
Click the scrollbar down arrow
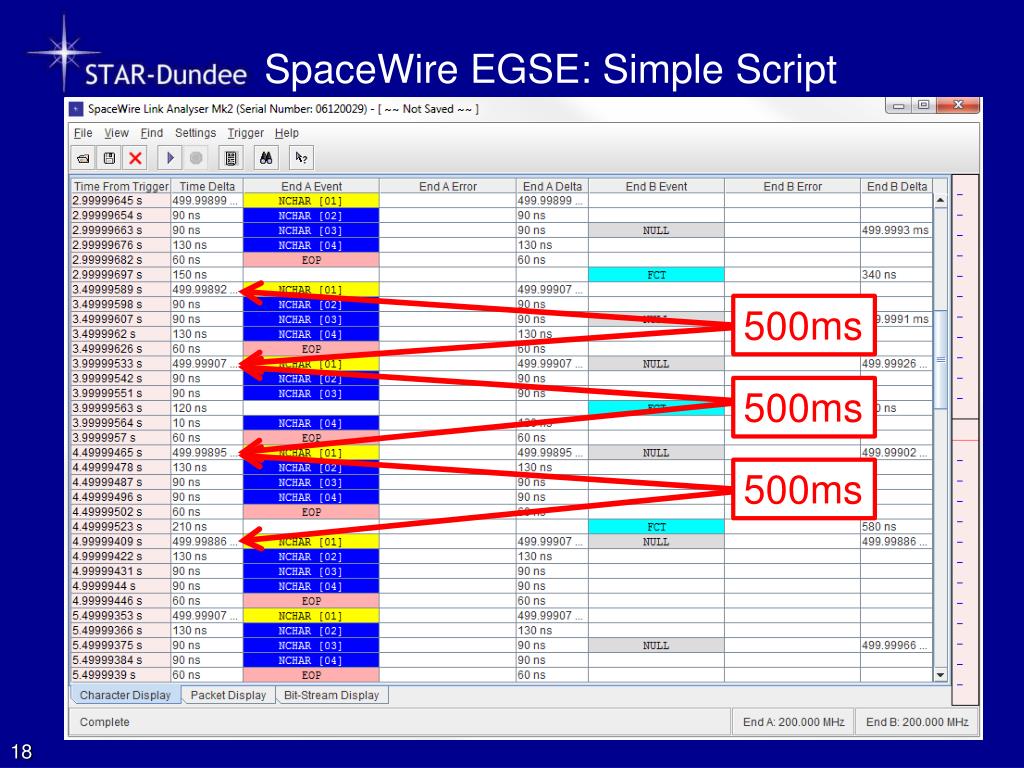tap(940, 675)
